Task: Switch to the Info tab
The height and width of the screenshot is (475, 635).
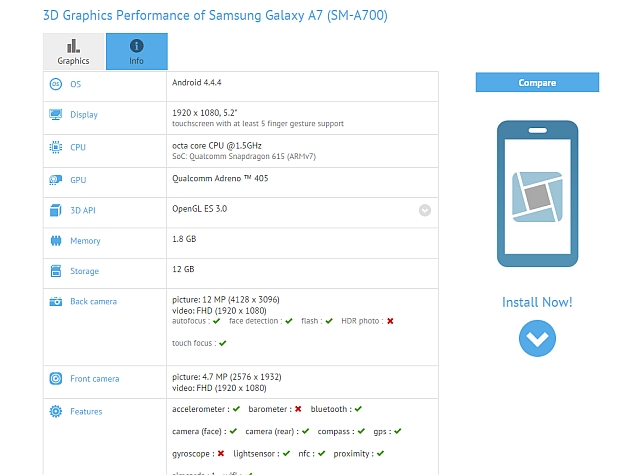Action: (137, 51)
